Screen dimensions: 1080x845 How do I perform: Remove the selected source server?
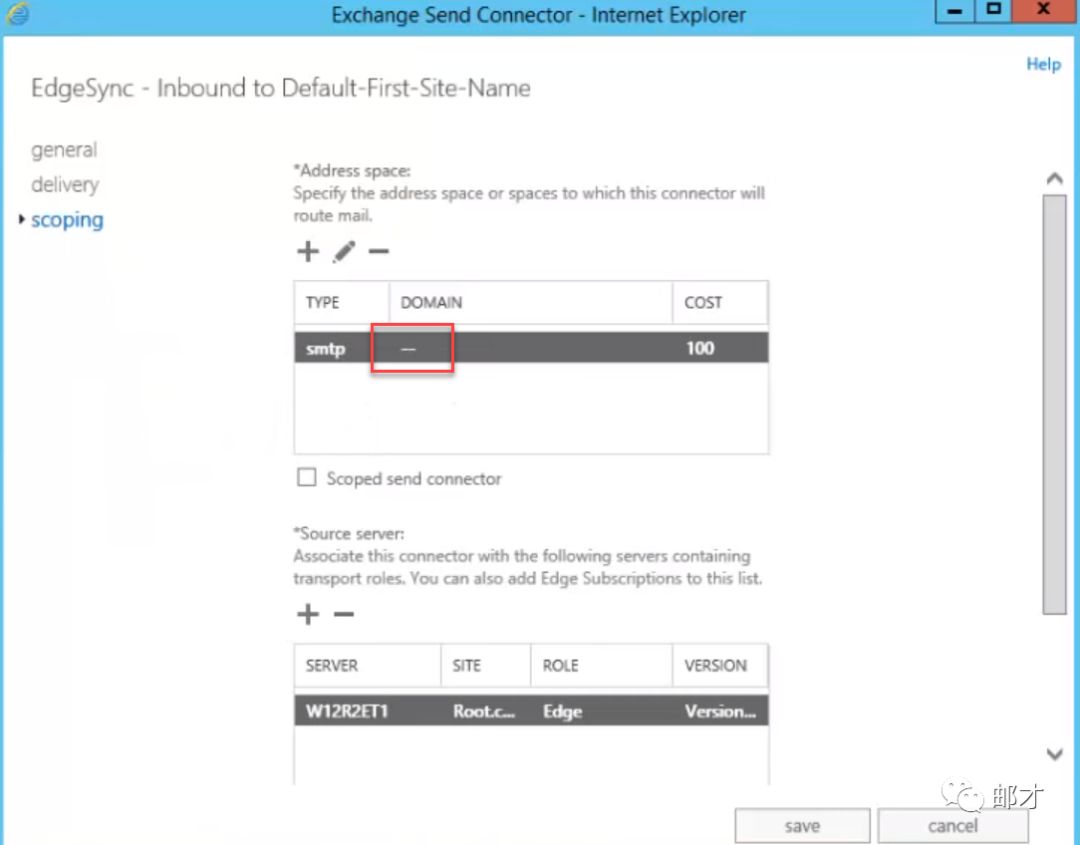[x=343, y=614]
